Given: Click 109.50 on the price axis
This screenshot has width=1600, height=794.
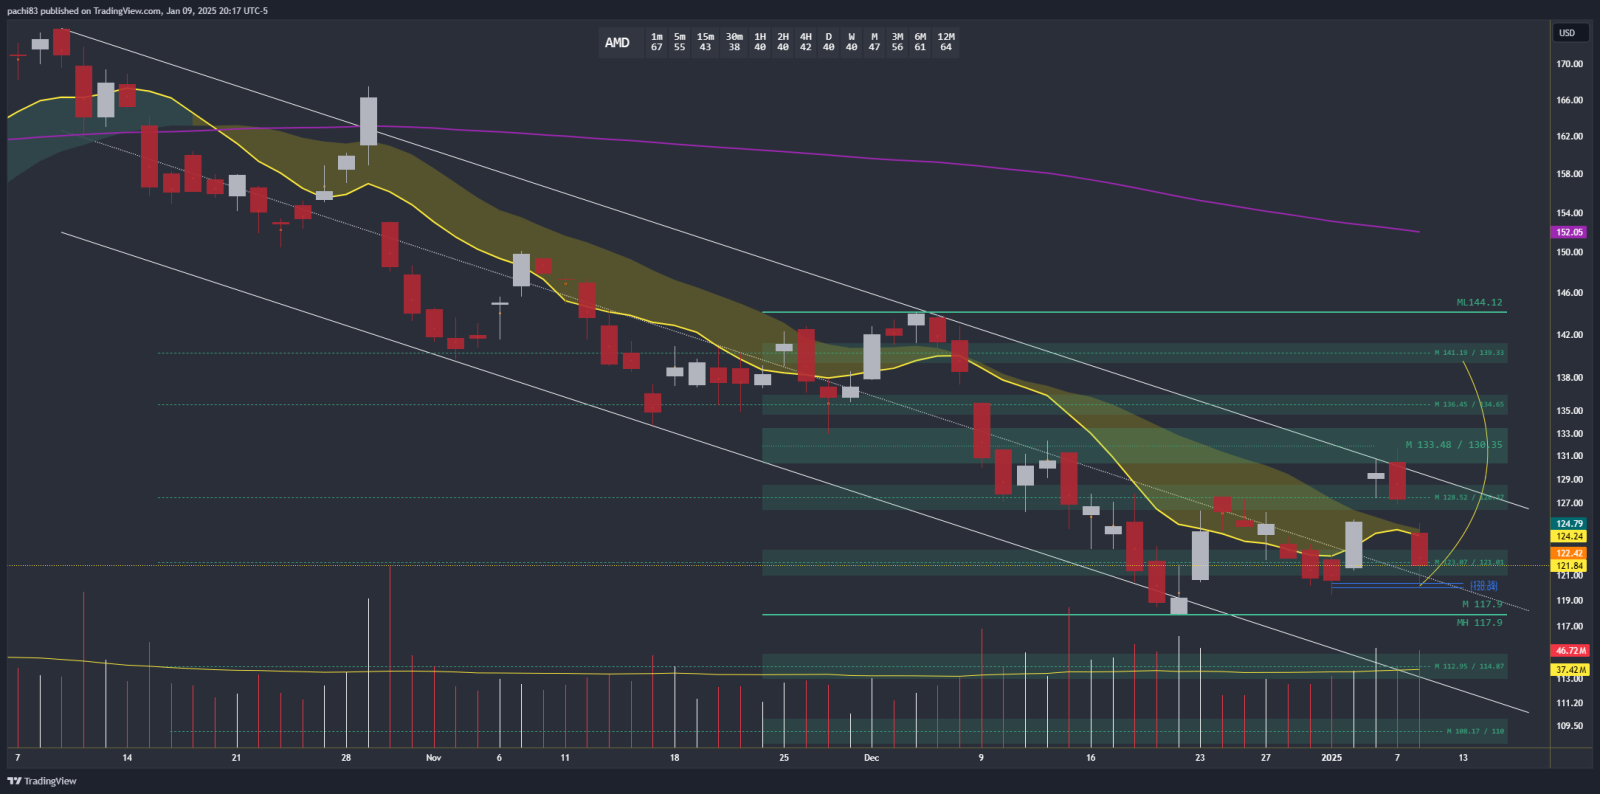Looking at the screenshot, I should click(1569, 726).
